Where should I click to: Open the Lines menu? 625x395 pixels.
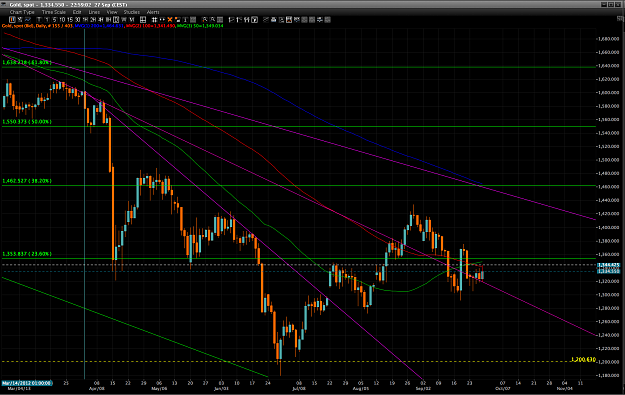click(x=94, y=12)
